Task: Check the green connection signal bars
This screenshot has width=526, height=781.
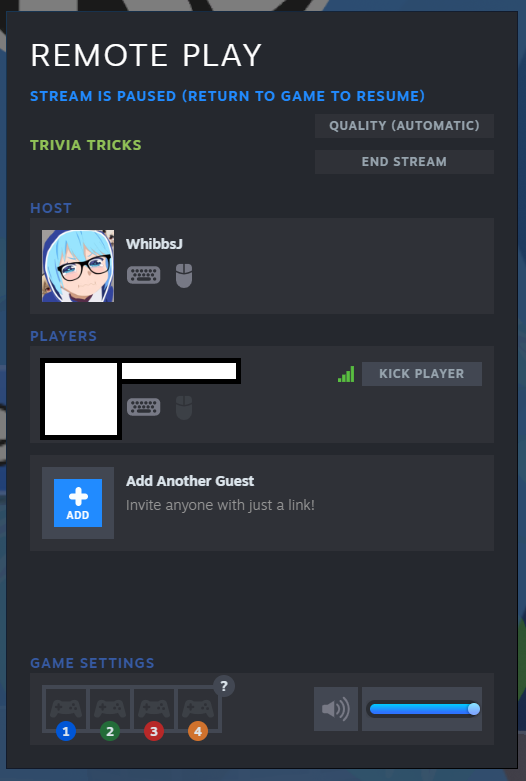Action: point(346,374)
